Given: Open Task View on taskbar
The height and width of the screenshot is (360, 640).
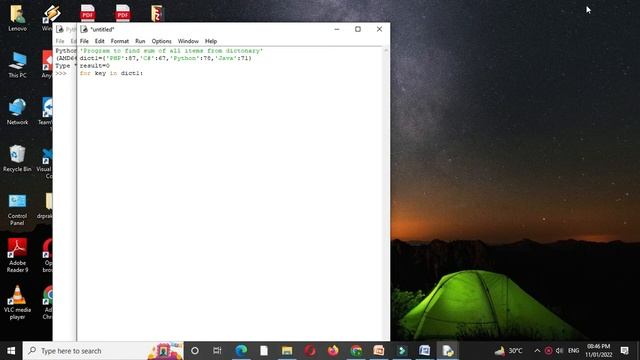Looking at the screenshot, I should (x=217, y=351).
